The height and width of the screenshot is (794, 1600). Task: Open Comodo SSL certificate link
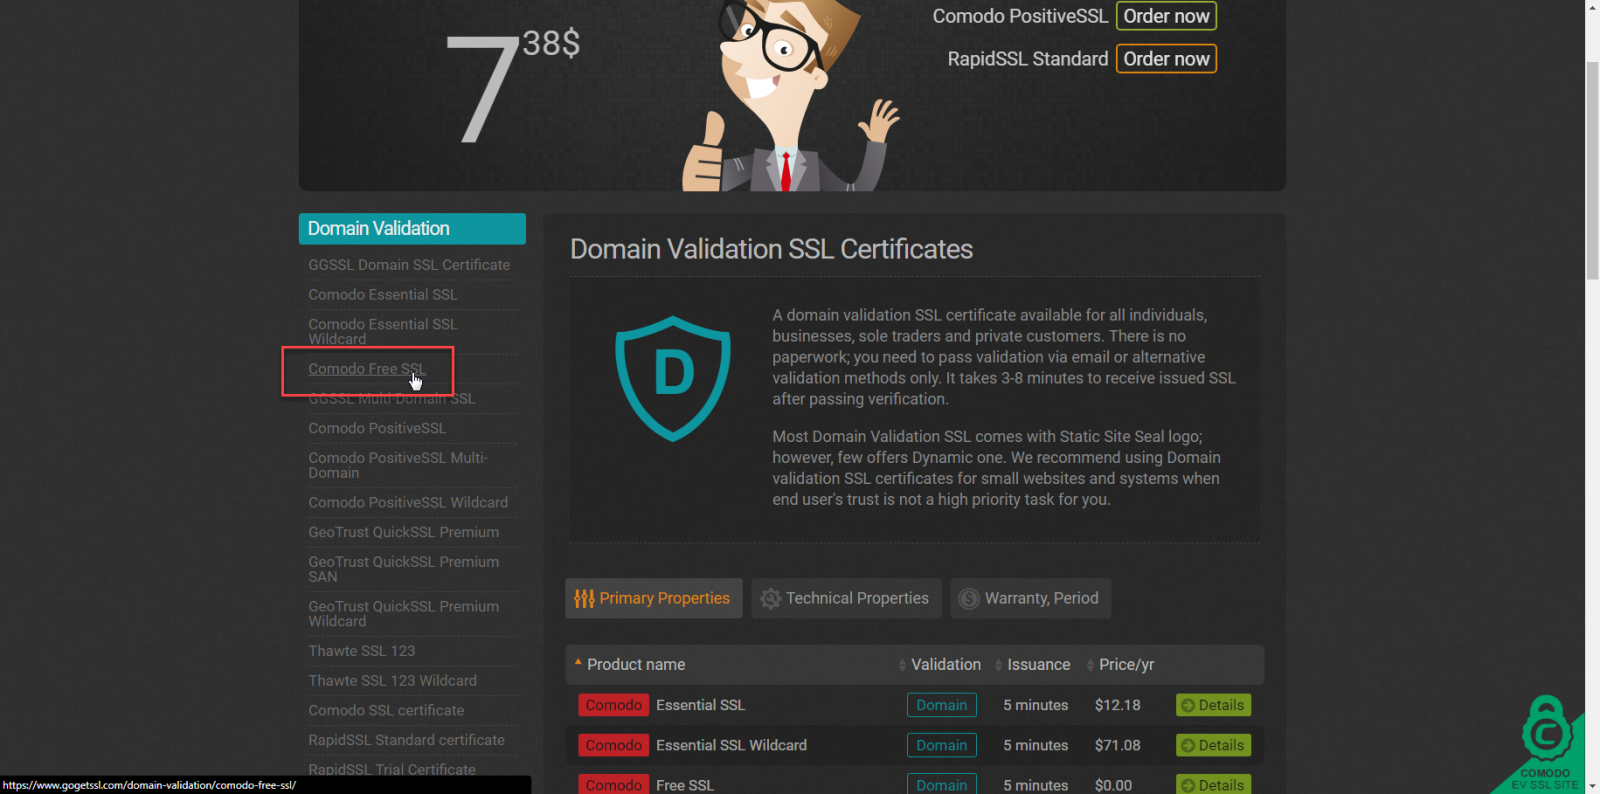[386, 710]
